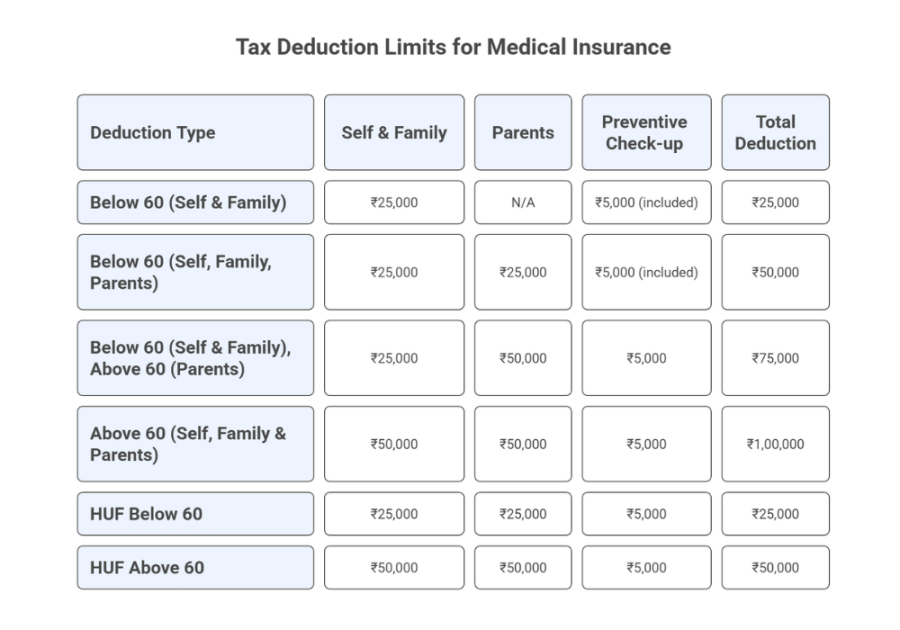
Task: Select the ₹50,000 total for HUF Above 60
Action: coord(775,567)
